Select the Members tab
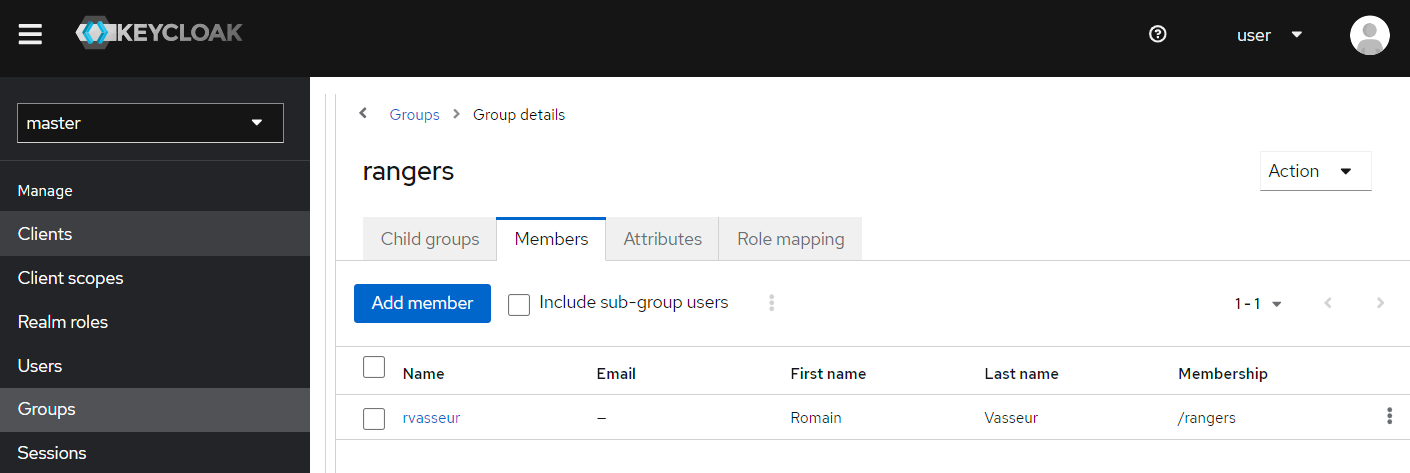Image resolution: width=1410 pixels, height=473 pixels. (x=551, y=239)
